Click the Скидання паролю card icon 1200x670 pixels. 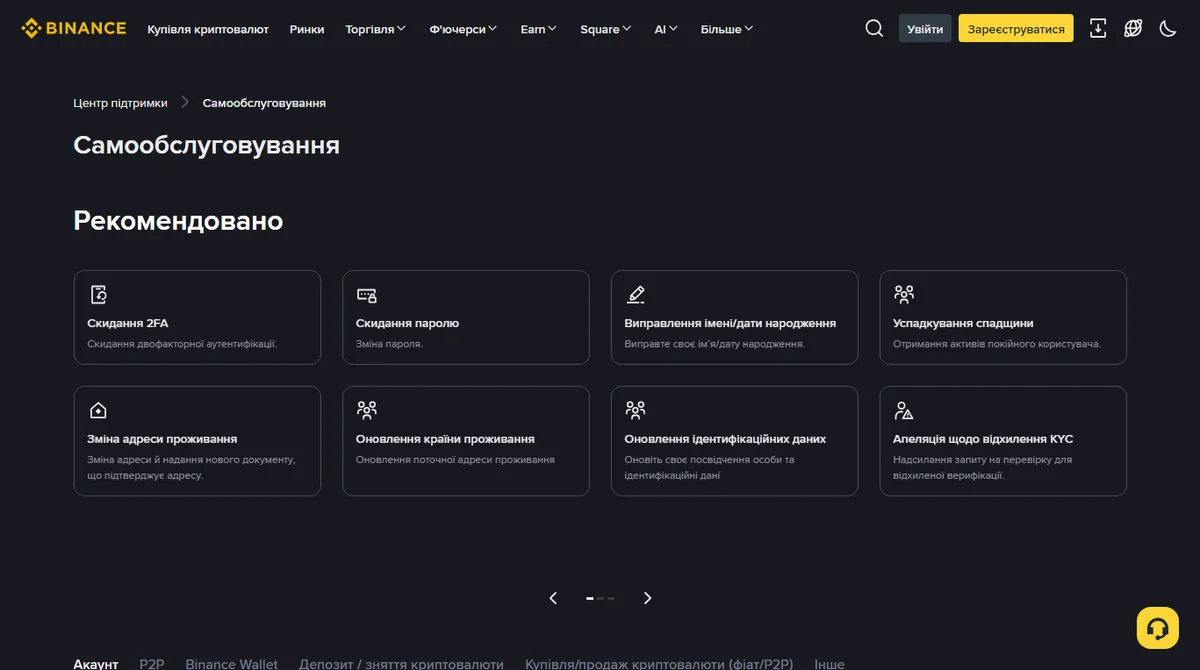coord(366,294)
